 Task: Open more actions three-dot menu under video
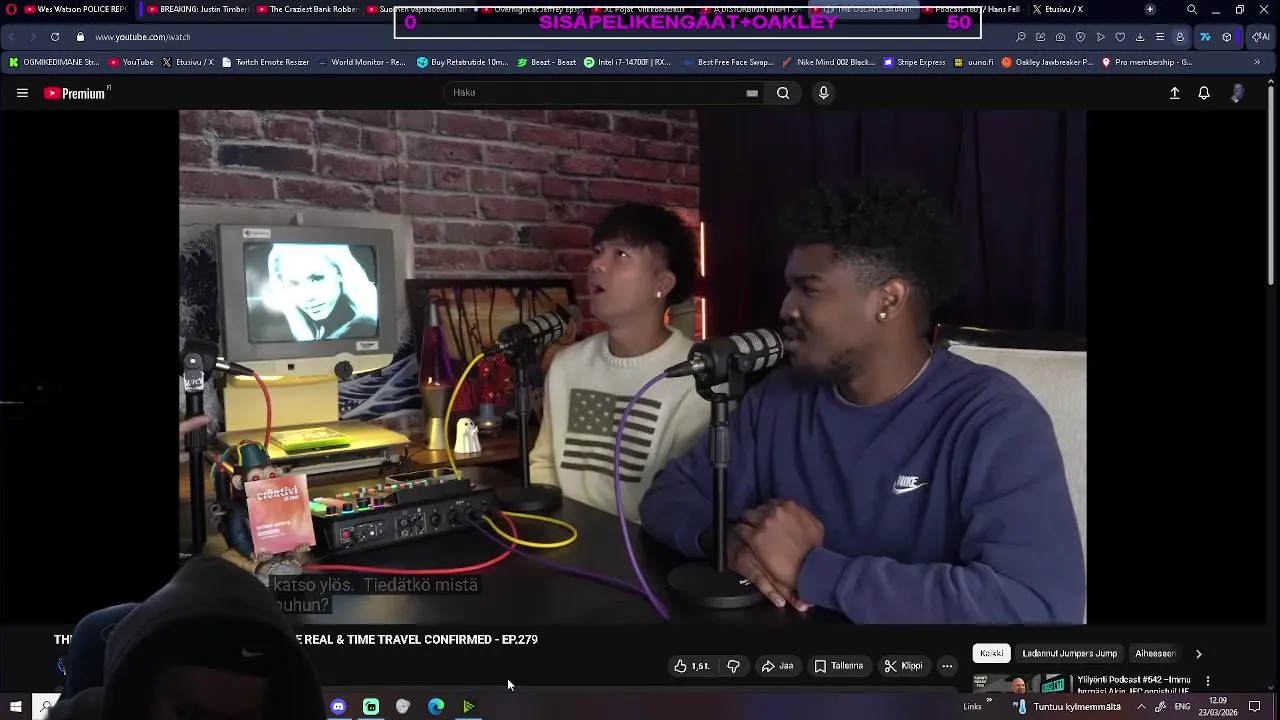(947, 666)
